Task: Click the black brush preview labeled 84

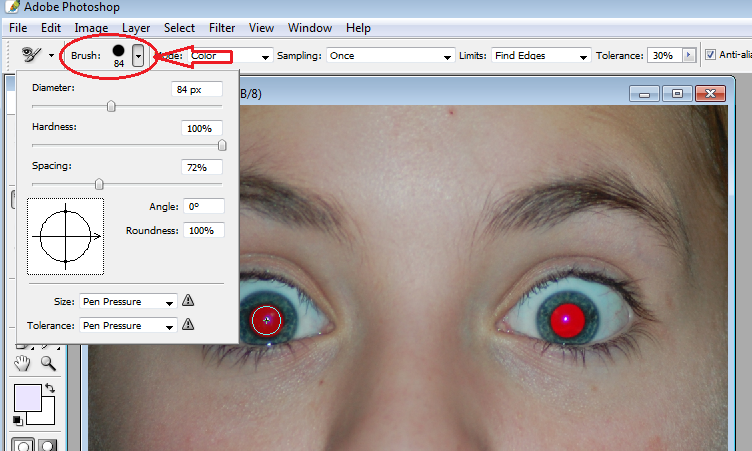Action: (118, 50)
